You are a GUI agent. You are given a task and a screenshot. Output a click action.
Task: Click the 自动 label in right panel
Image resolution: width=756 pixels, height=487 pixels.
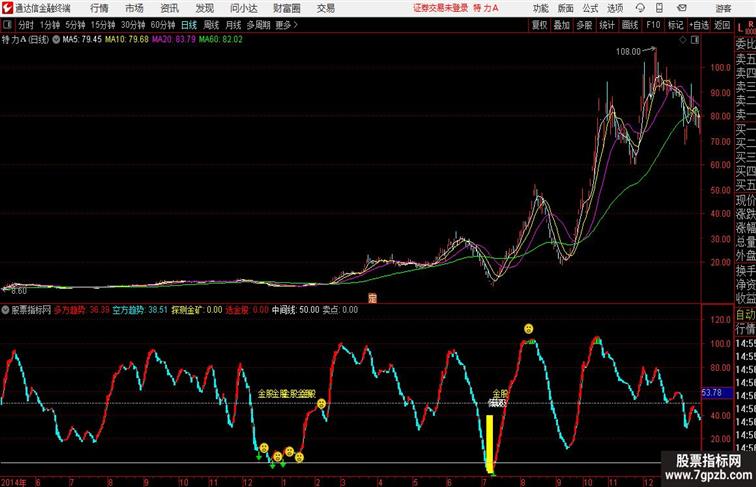tap(745, 315)
